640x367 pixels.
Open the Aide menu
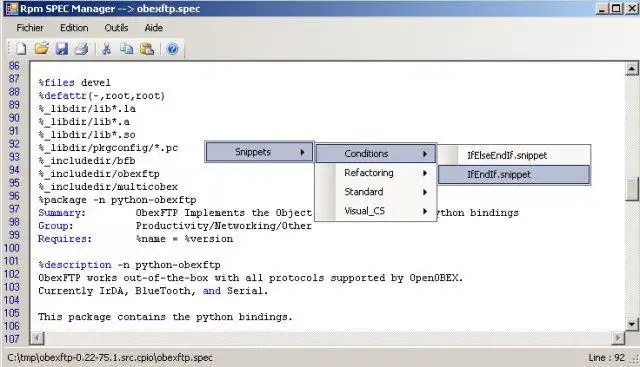tap(154, 28)
